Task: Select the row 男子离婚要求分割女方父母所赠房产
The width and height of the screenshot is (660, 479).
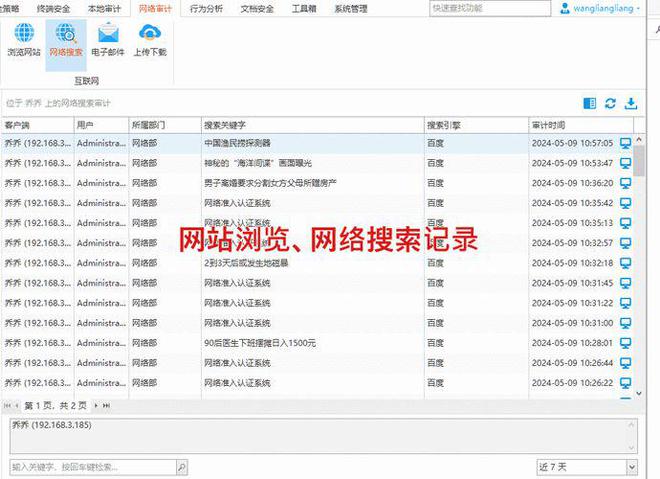Action: pos(317,184)
